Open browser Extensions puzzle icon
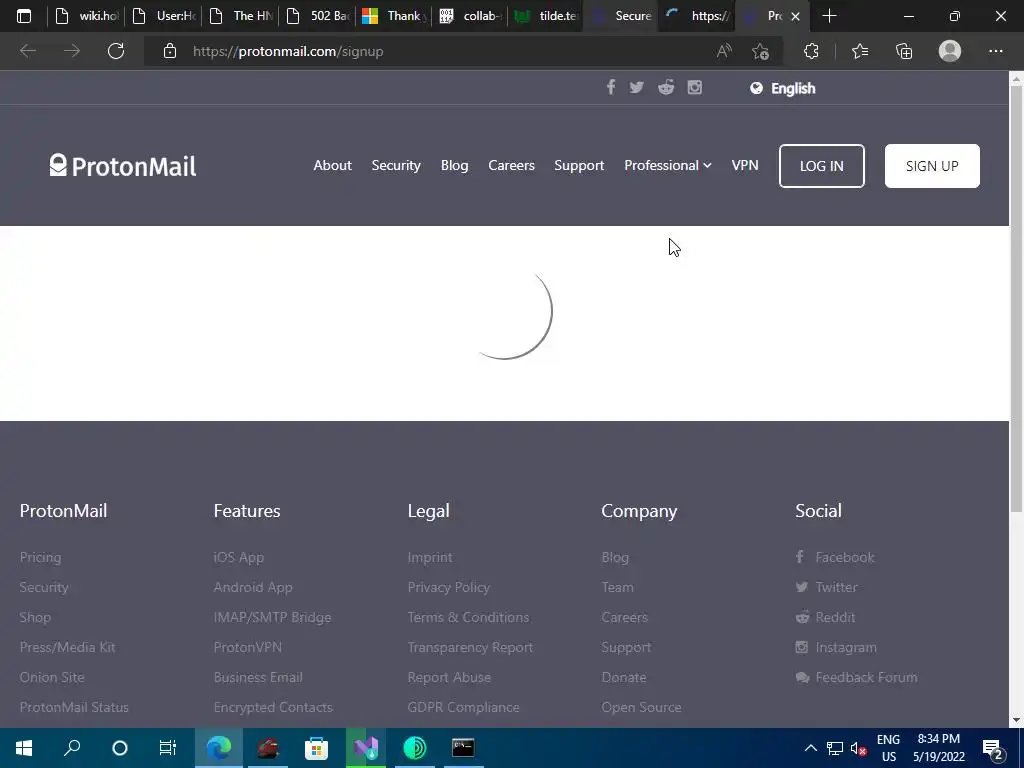The image size is (1024, 768). 811,51
